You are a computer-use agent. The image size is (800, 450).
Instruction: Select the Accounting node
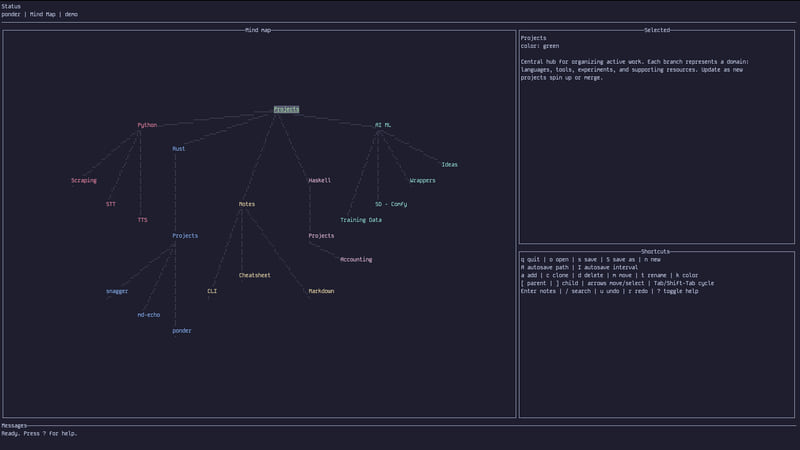pyautogui.click(x=356, y=260)
